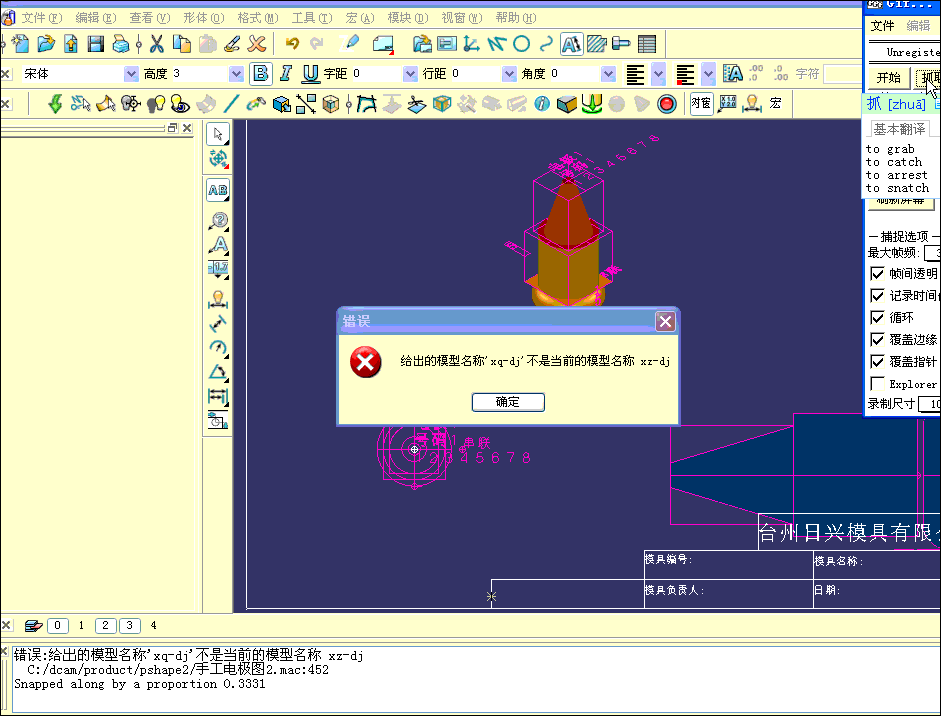The width and height of the screenshot is (941, 716).
Task: Click the Save floppy disk icon
Action: tap(95, 44)
